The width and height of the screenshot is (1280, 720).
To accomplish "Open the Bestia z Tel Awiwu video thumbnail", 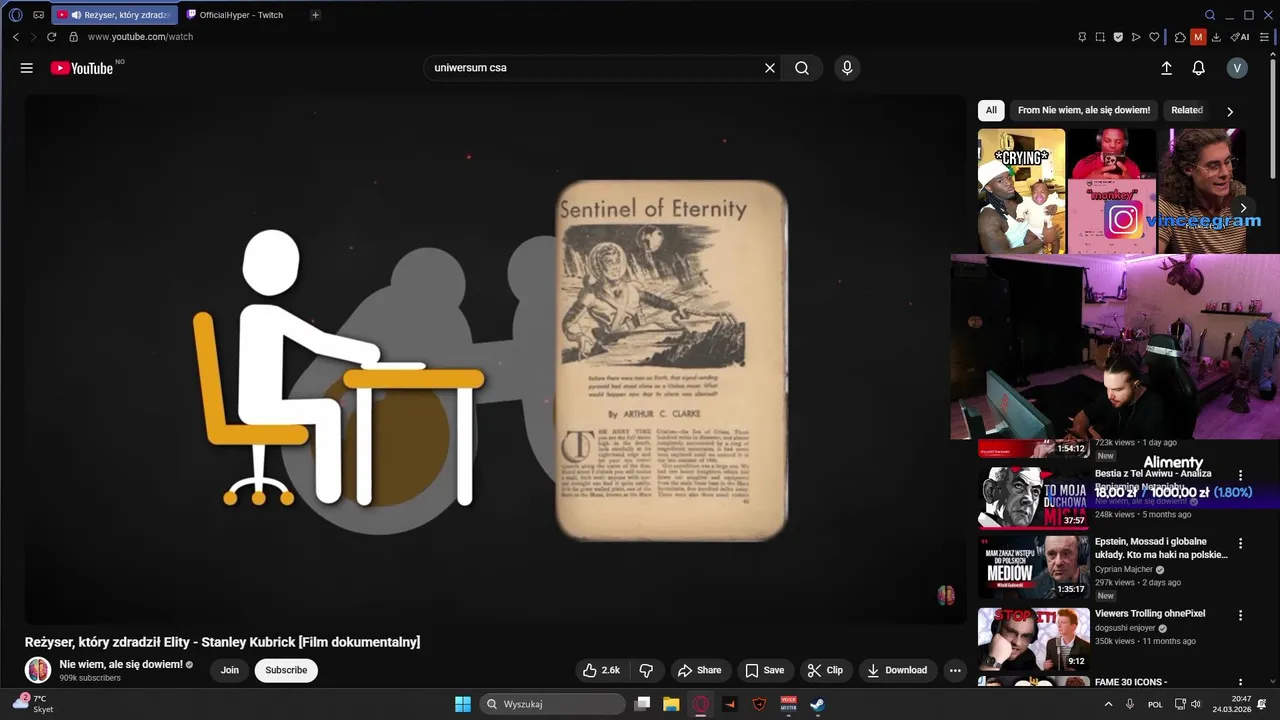I will [x=1033, y=497].
